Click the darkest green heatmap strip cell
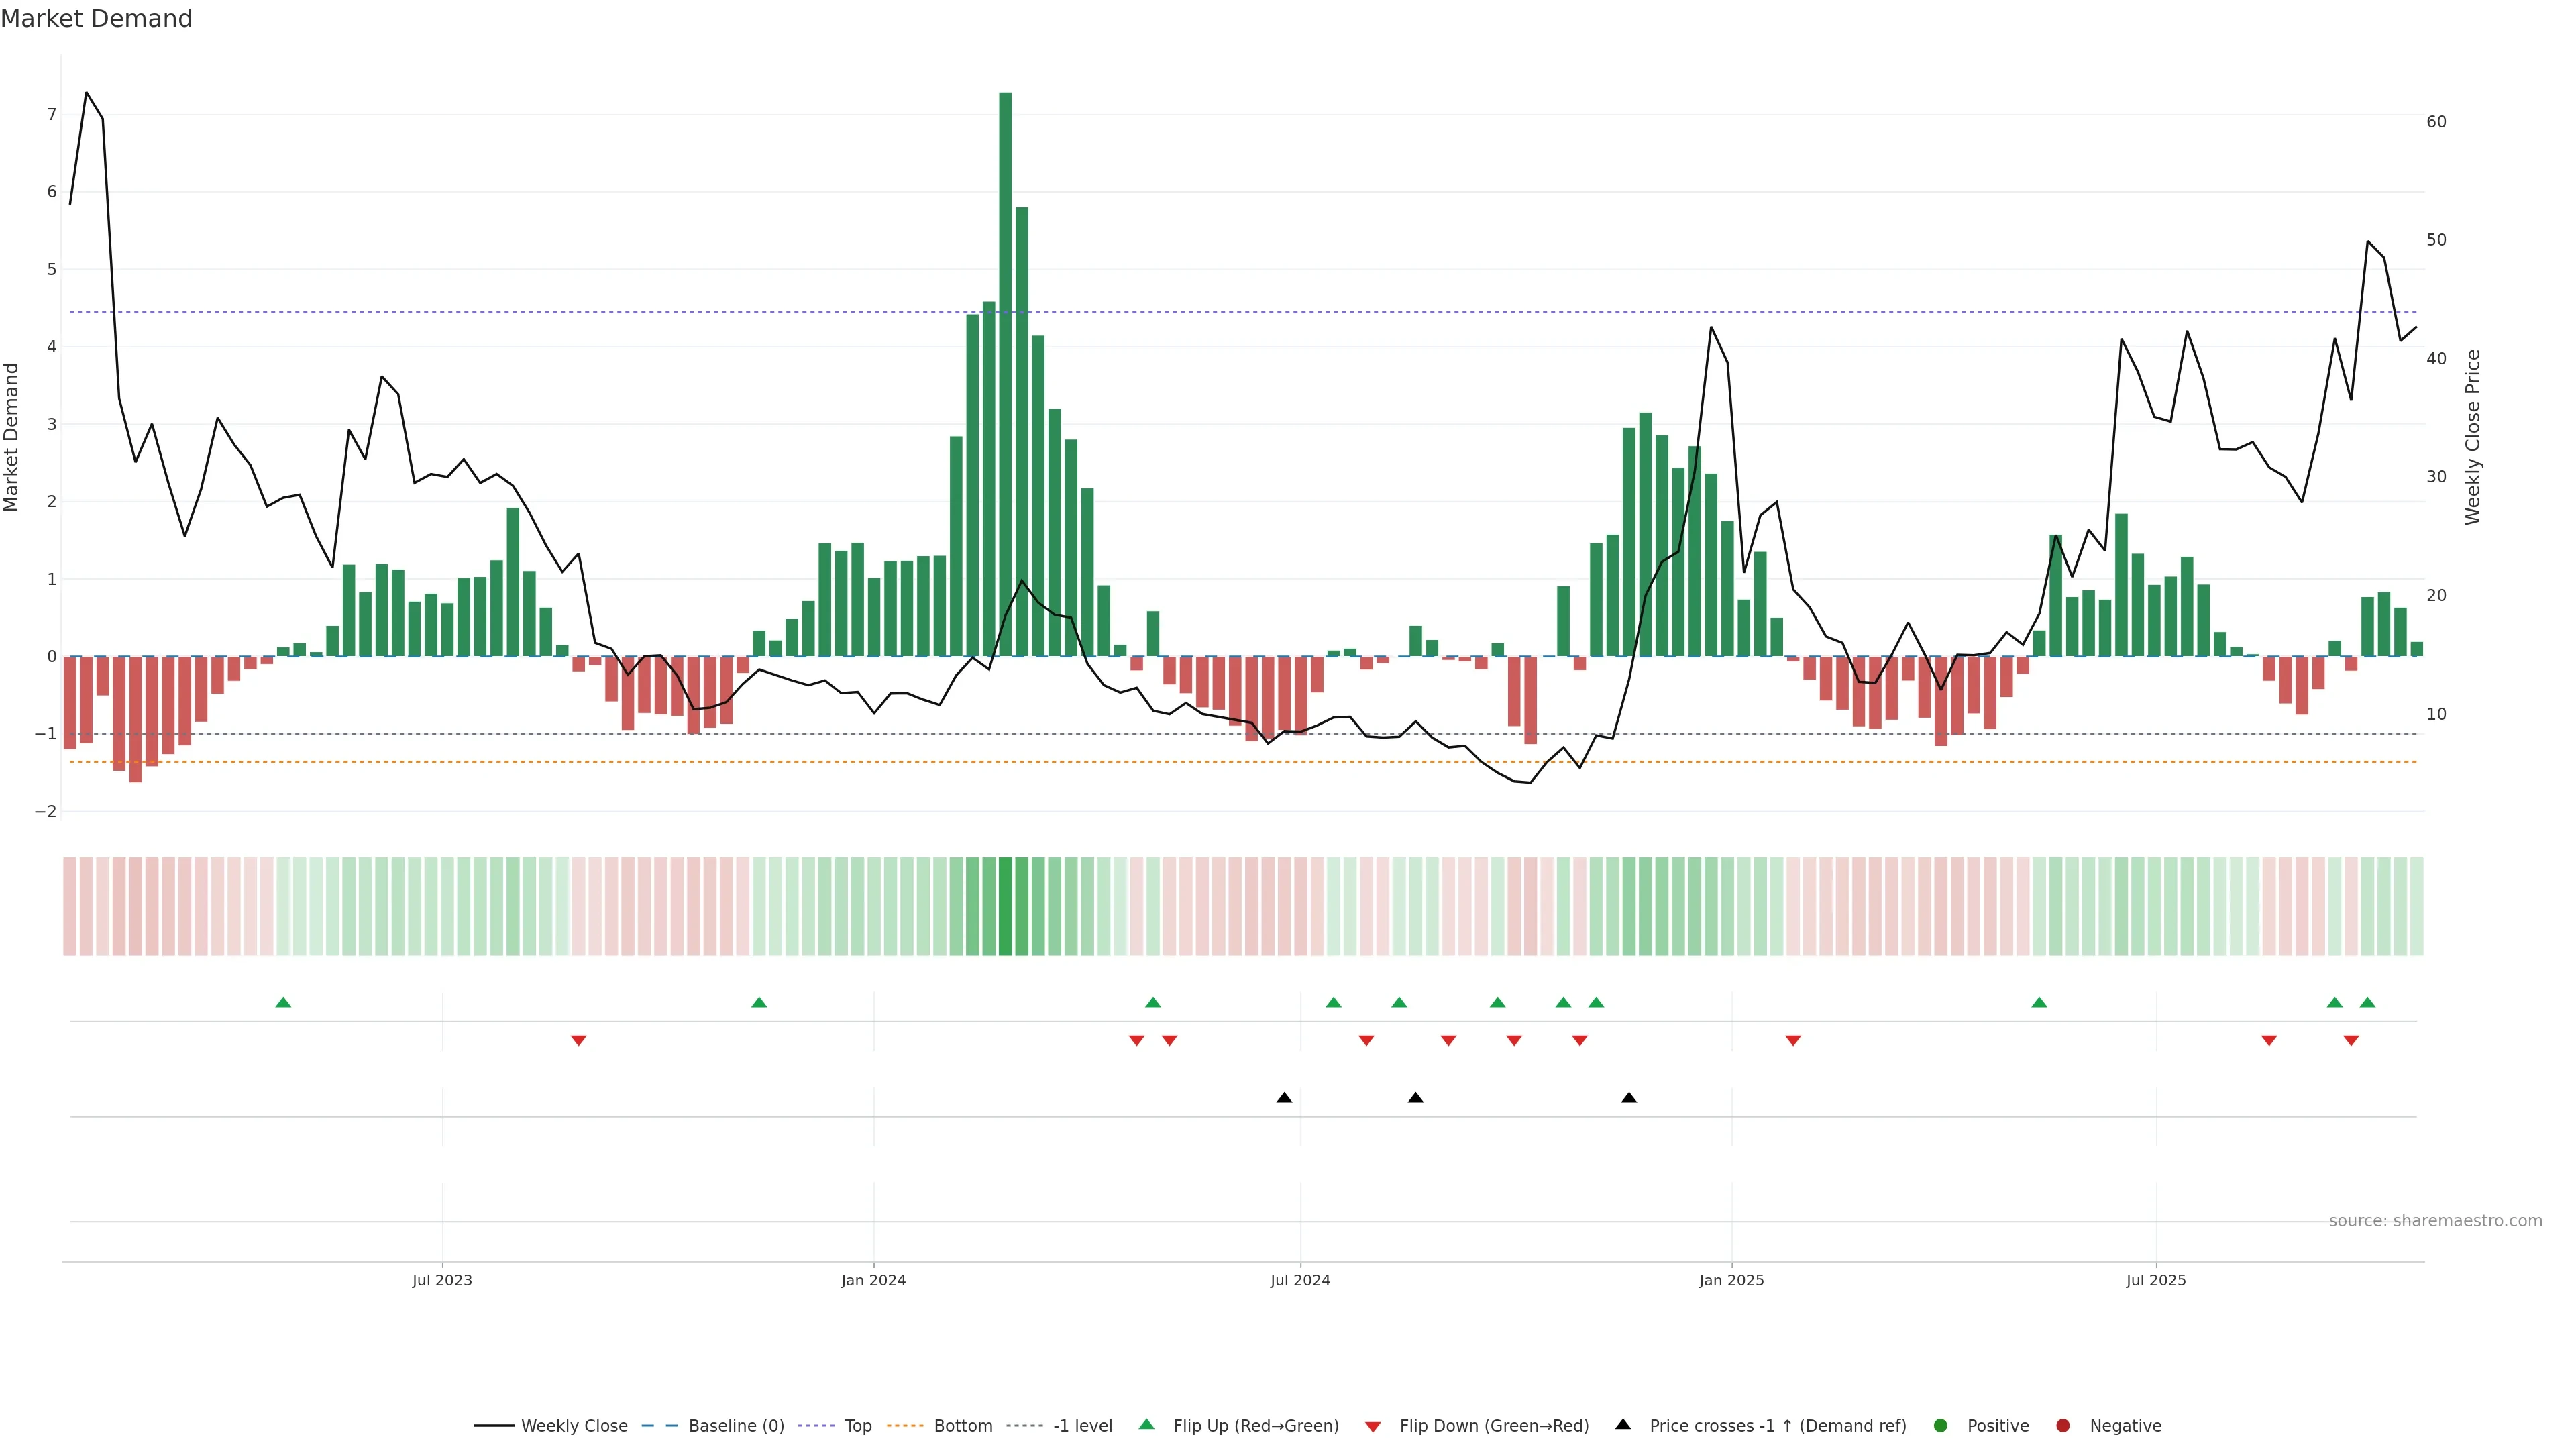2576x1449 pixels. click(x=1005, y=906)
